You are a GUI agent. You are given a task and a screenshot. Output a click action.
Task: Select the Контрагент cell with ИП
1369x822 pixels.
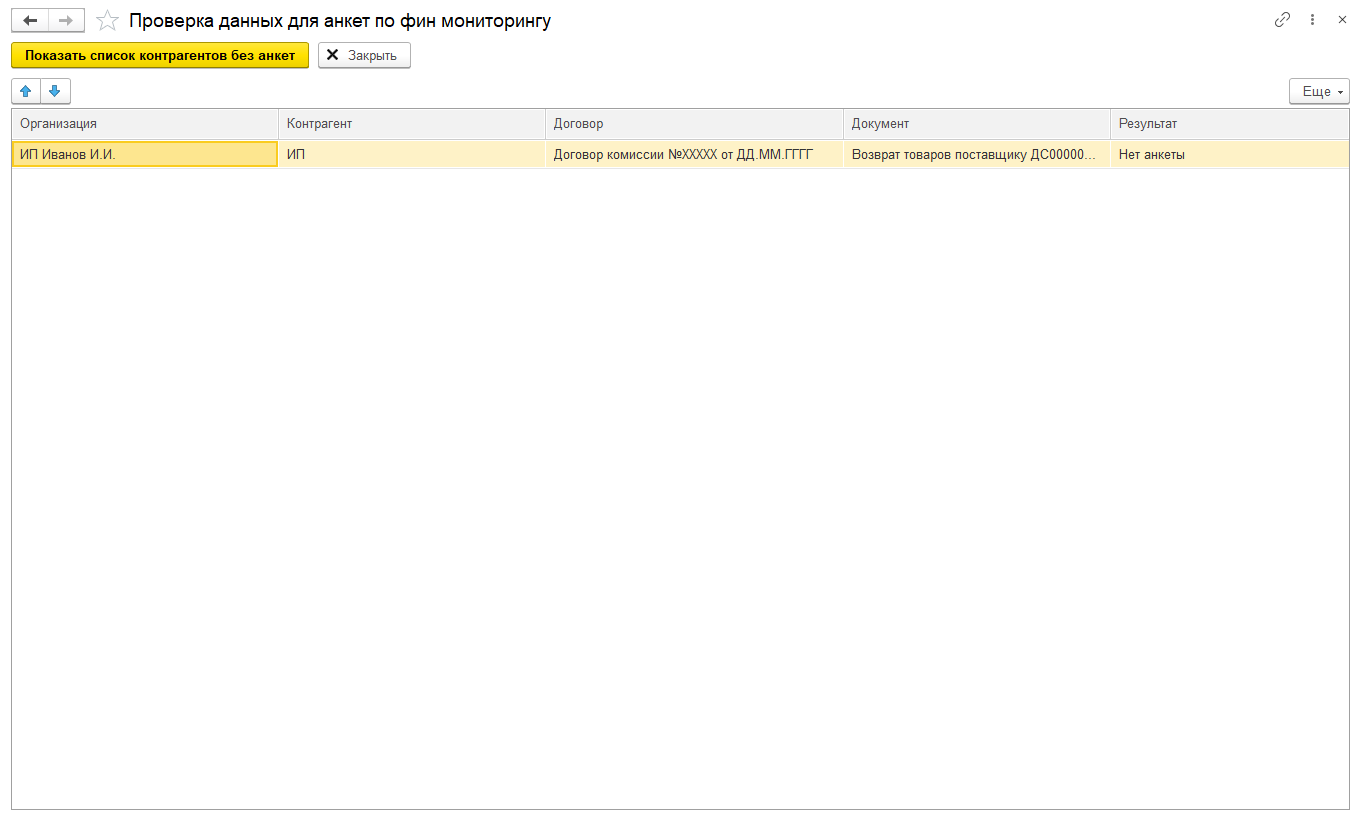[412, 154]
